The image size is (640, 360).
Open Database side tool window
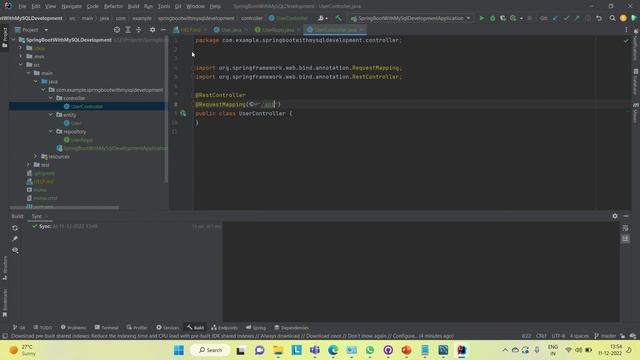tap(636, 82)
